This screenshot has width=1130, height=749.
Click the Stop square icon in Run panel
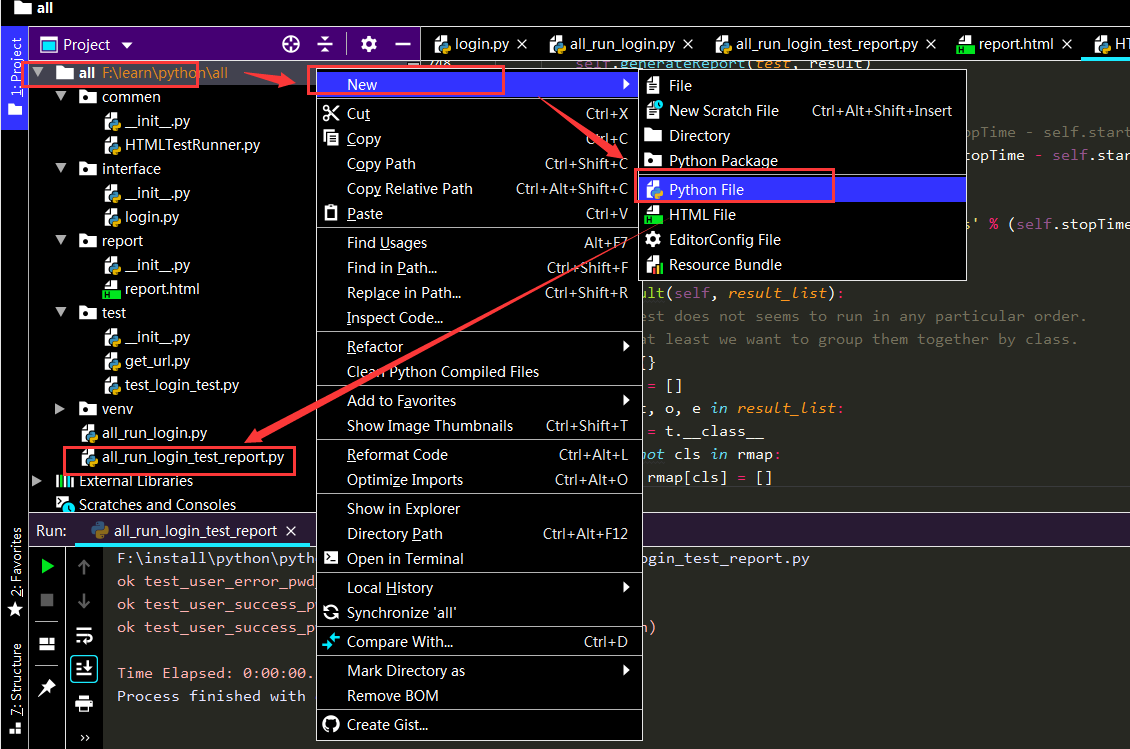(48, 600)
